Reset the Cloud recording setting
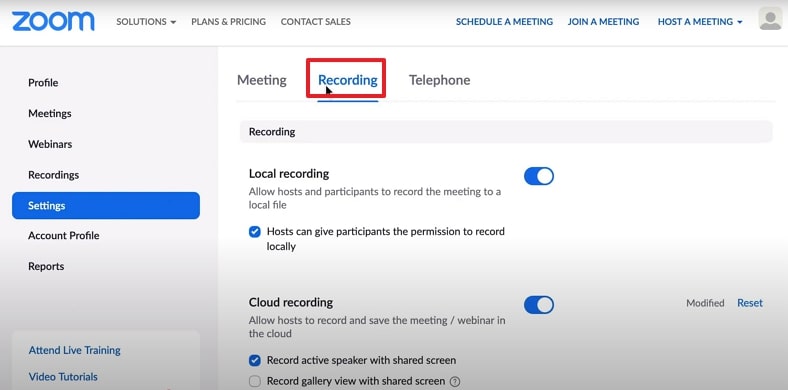 pos(750,303)
